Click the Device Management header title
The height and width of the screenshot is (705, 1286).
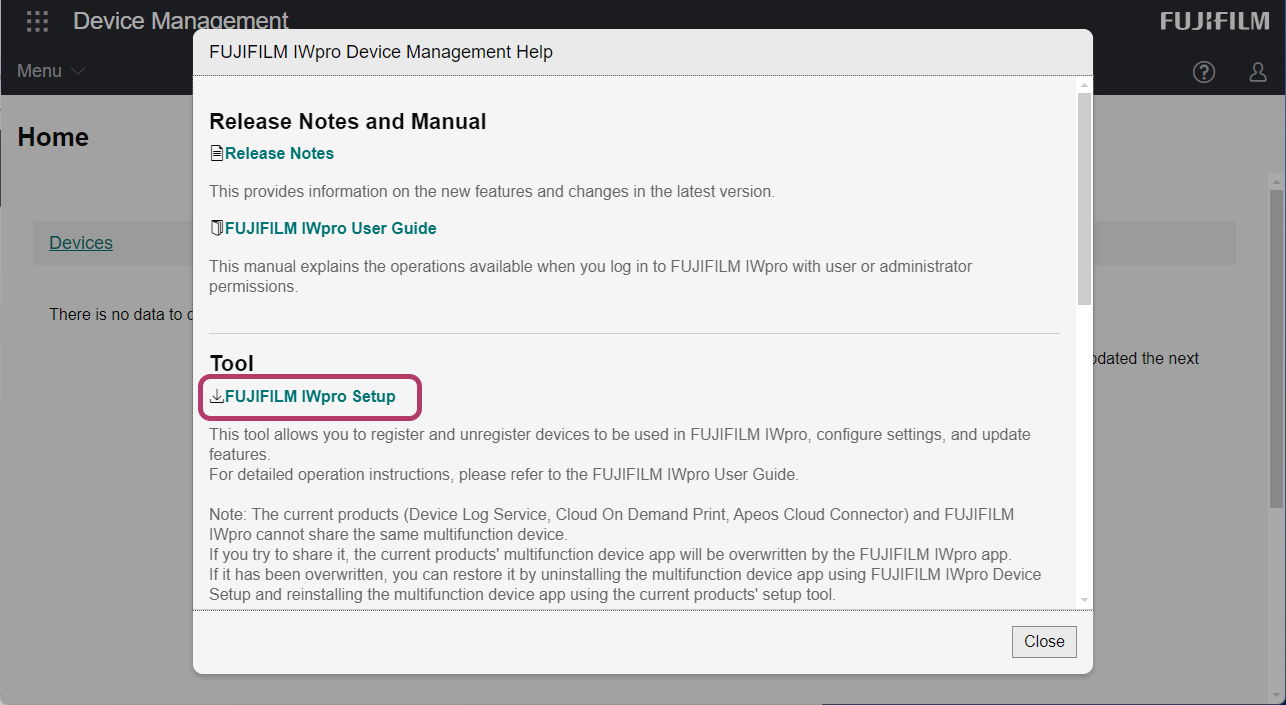[x=180, y=21]
